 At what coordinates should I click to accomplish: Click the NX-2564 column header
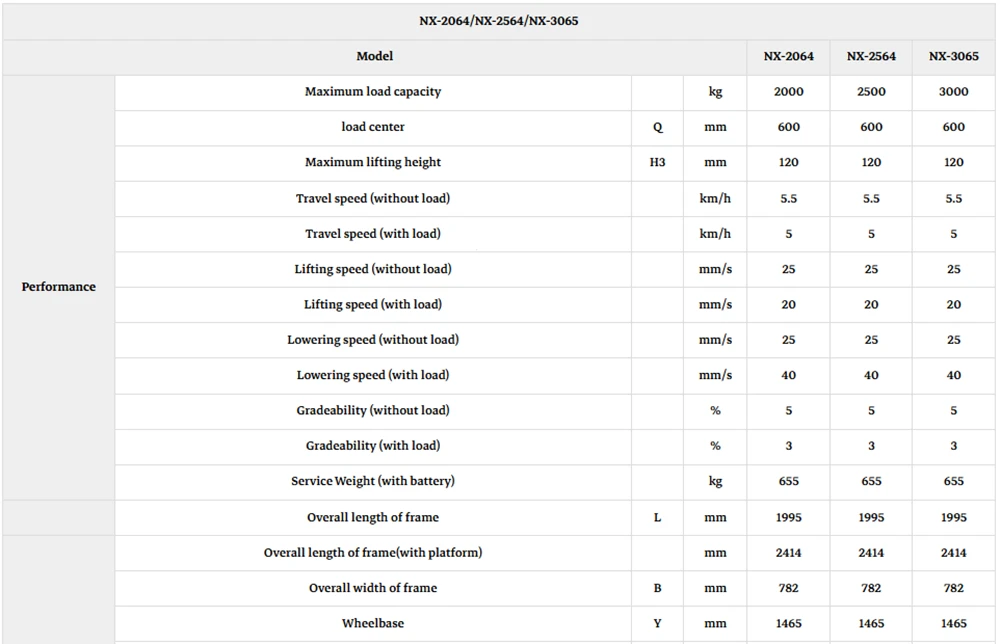click(871, 56)
